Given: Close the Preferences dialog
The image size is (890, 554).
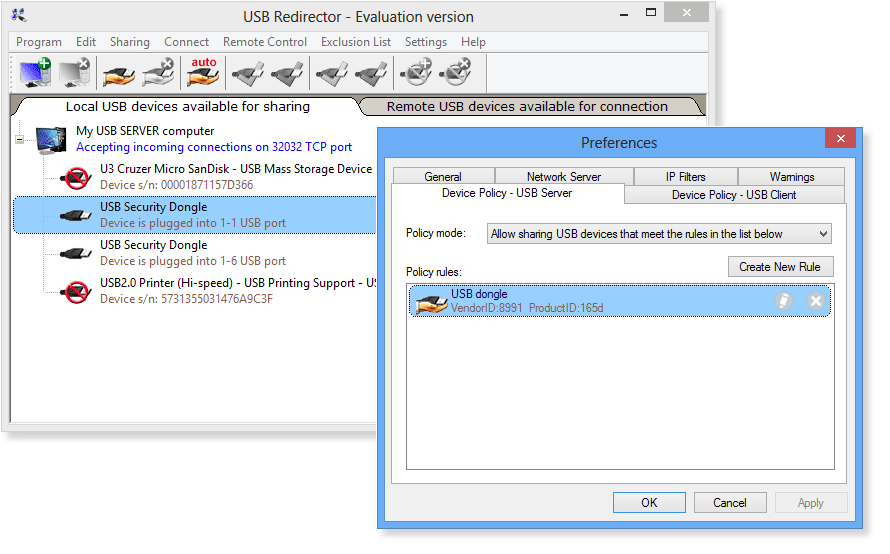Looking at the screenshot, I should [841, 138].
